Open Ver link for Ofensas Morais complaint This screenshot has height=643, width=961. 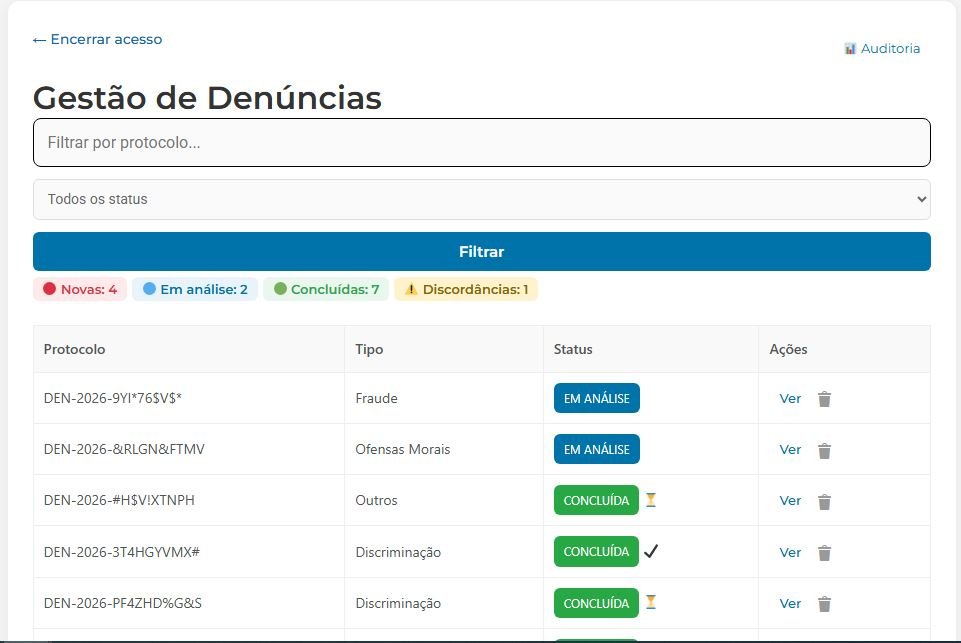coord(790,450)
